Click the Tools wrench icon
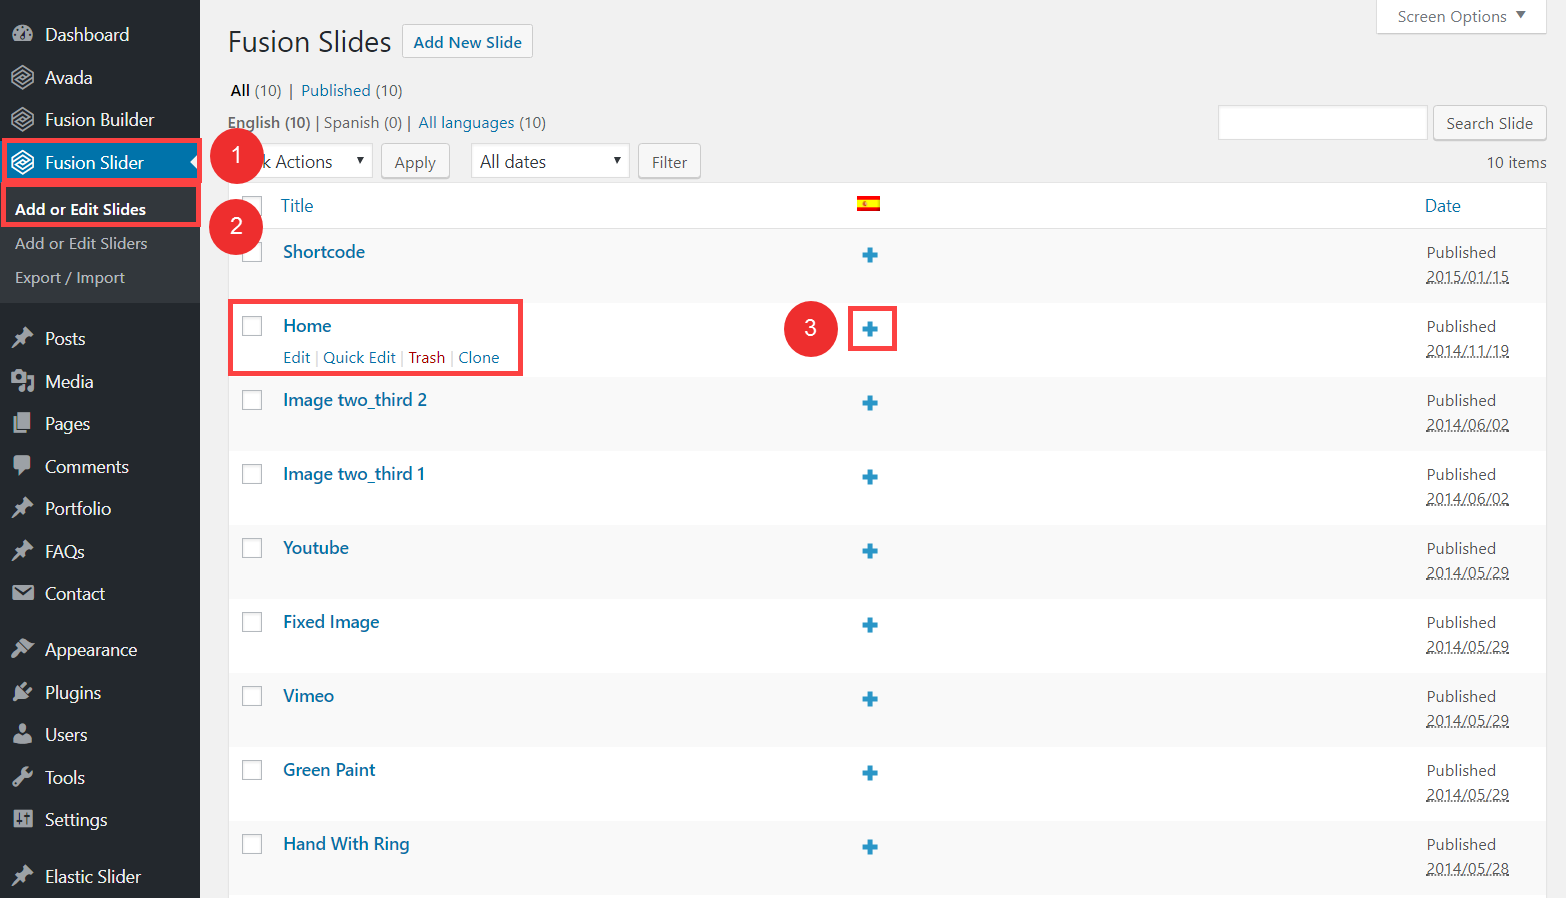The image size is (1566, 898). pos(22,777)
